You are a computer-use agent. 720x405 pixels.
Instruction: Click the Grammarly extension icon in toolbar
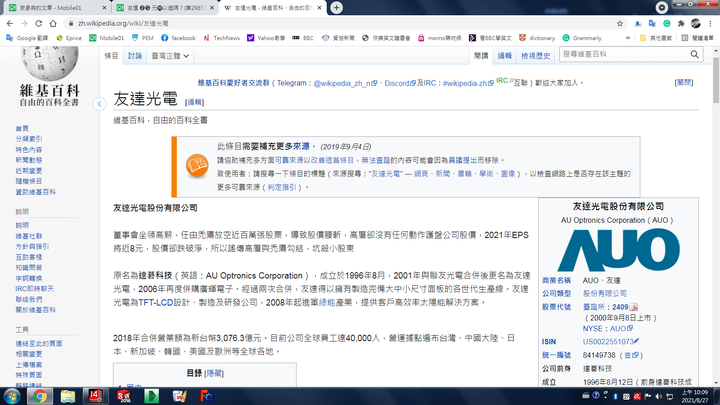667,23
